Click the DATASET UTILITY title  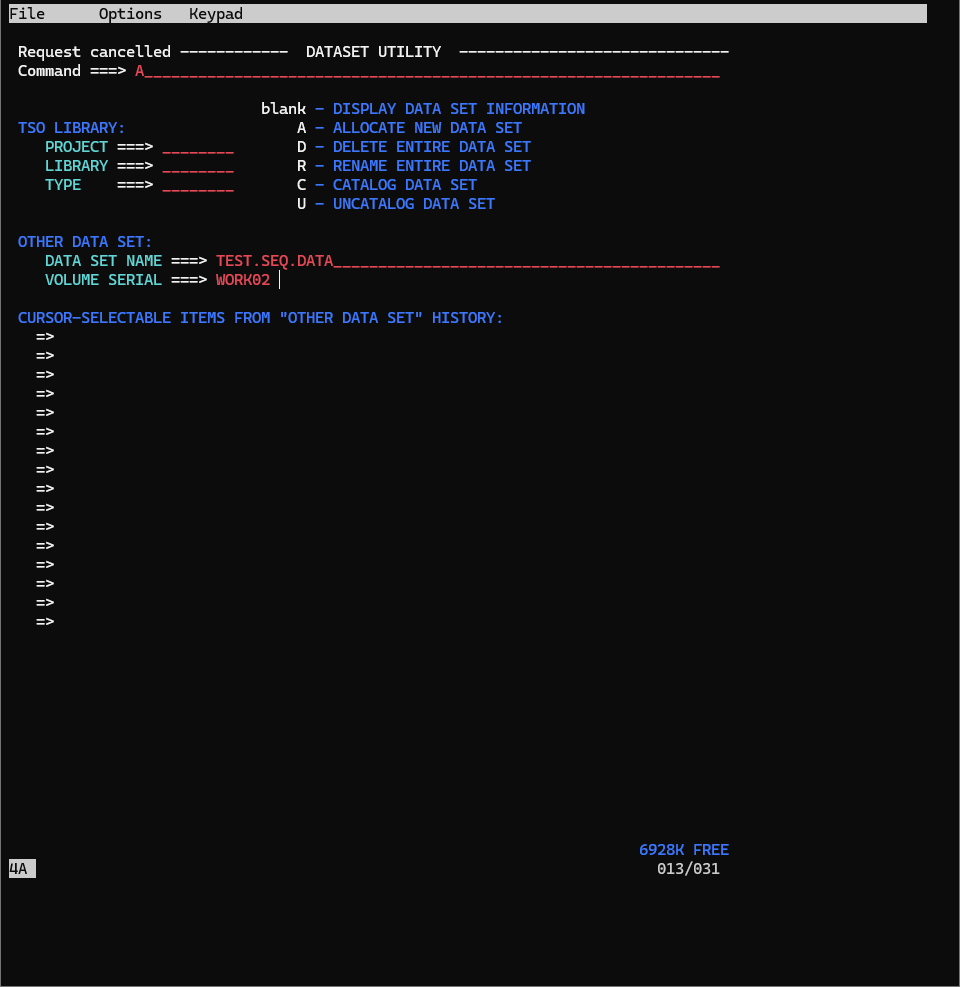[373, 52]
